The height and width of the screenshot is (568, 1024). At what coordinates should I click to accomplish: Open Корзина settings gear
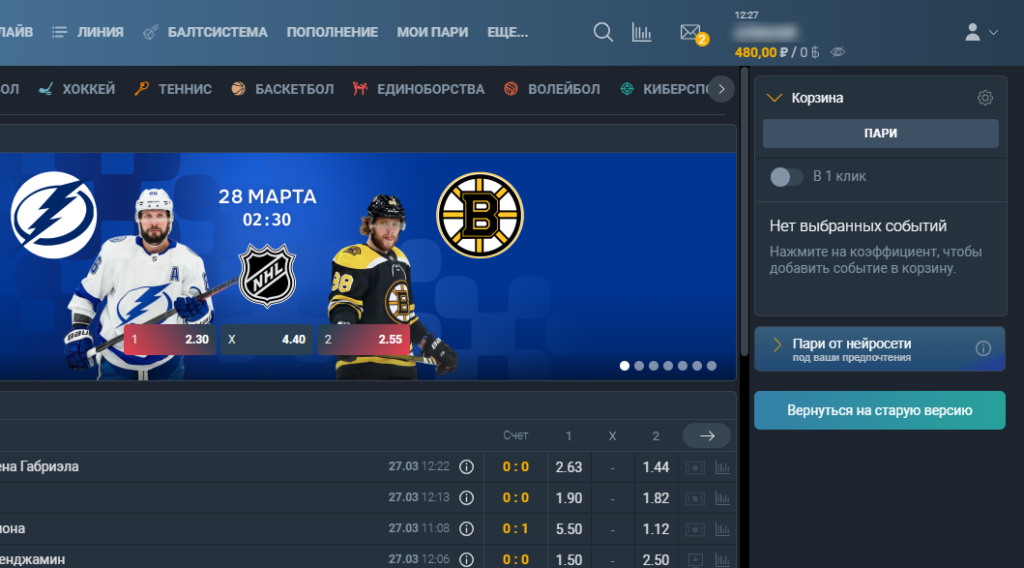[x=985, y=98]
